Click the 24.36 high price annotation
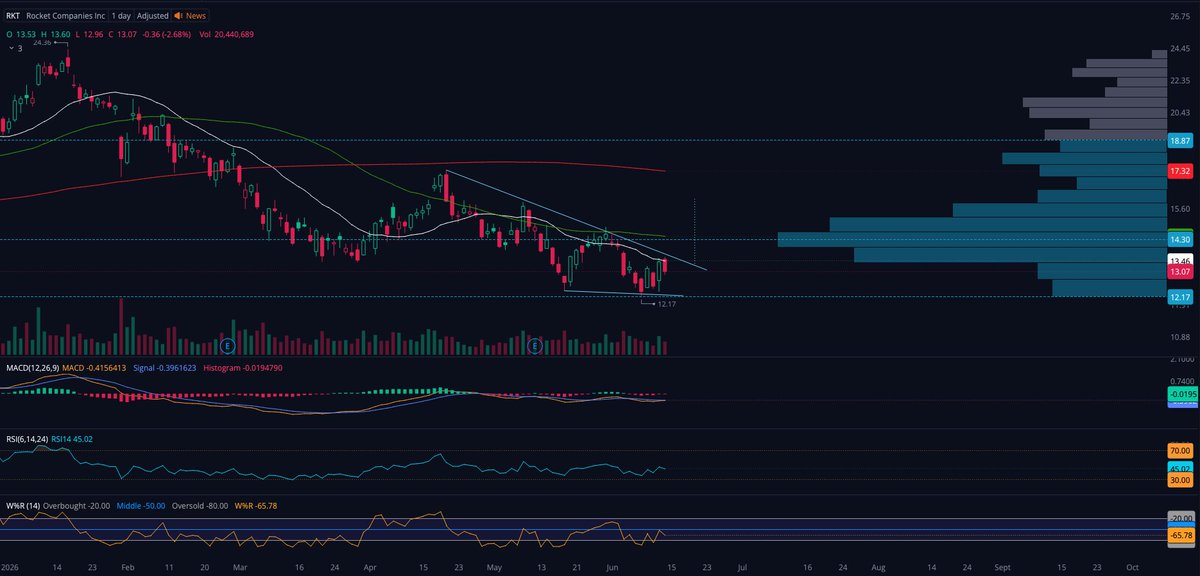 point(43,43)
